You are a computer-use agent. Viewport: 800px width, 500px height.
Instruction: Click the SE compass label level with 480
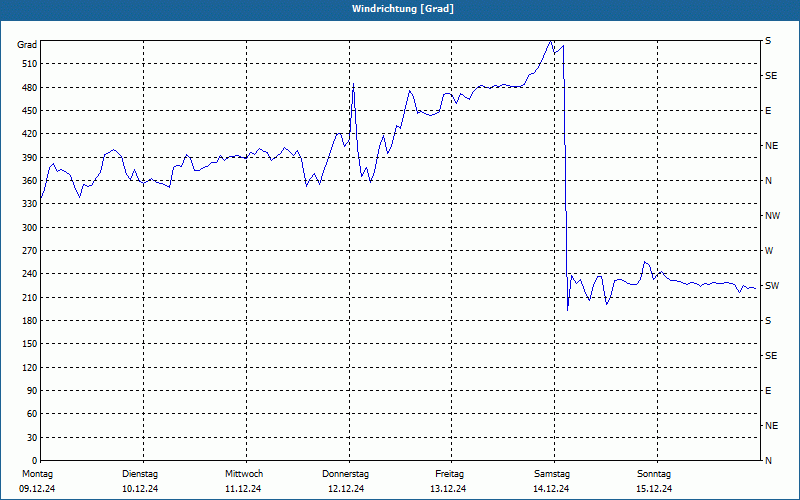[x=771, y=76]
